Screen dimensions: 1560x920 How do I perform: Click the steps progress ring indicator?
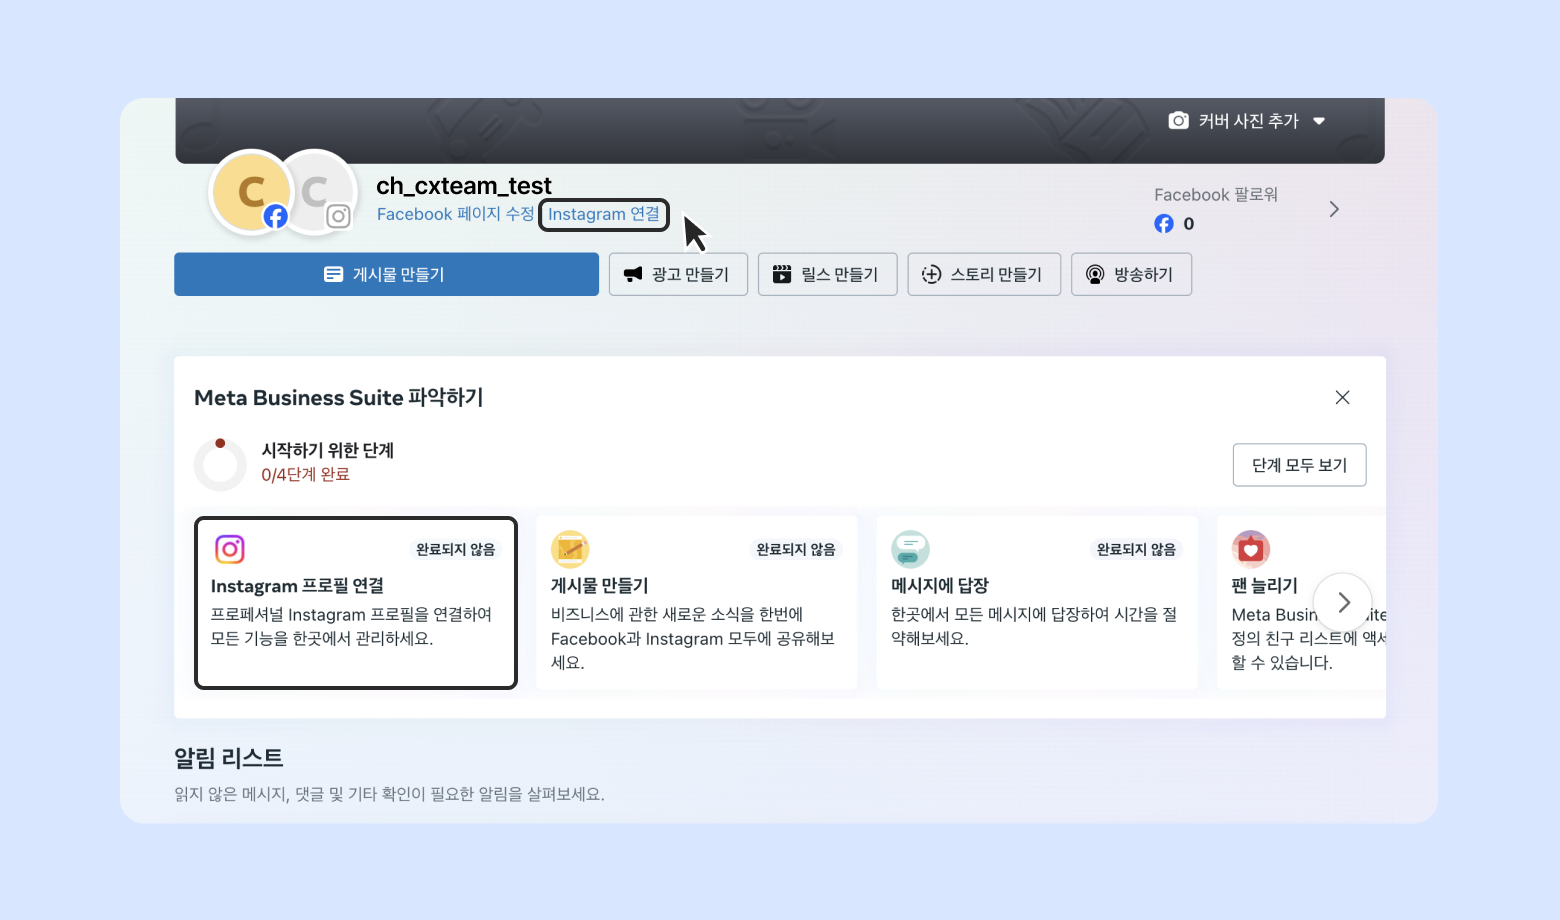[x=220, y=464]
